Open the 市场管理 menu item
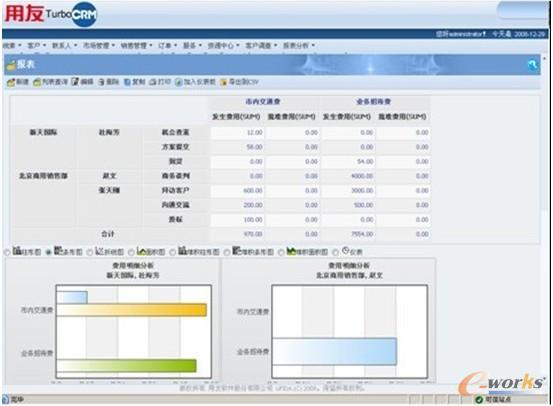This screenshot has height=406, width=553. click(x=96, y=46)
